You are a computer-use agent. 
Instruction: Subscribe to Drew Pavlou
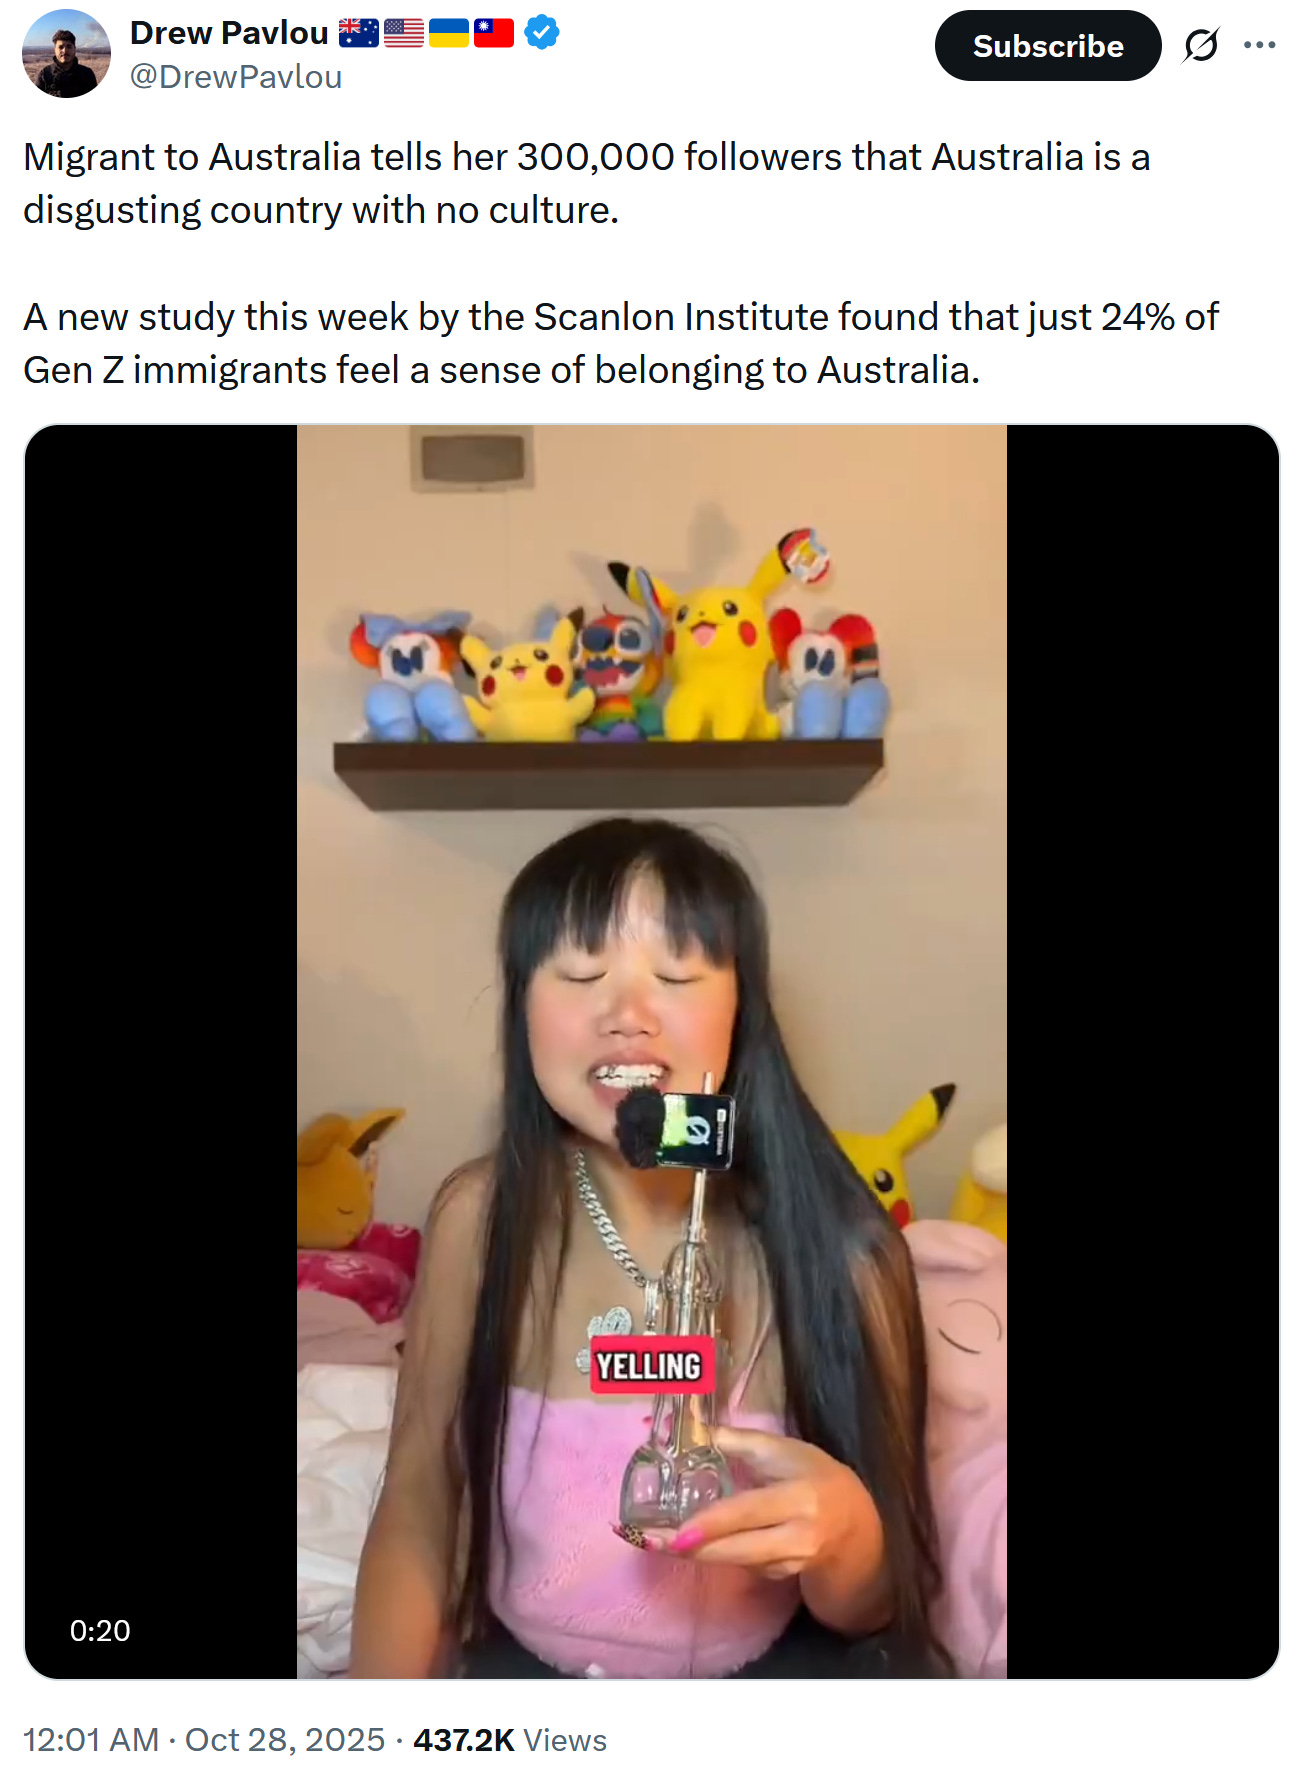[1048, 46]
